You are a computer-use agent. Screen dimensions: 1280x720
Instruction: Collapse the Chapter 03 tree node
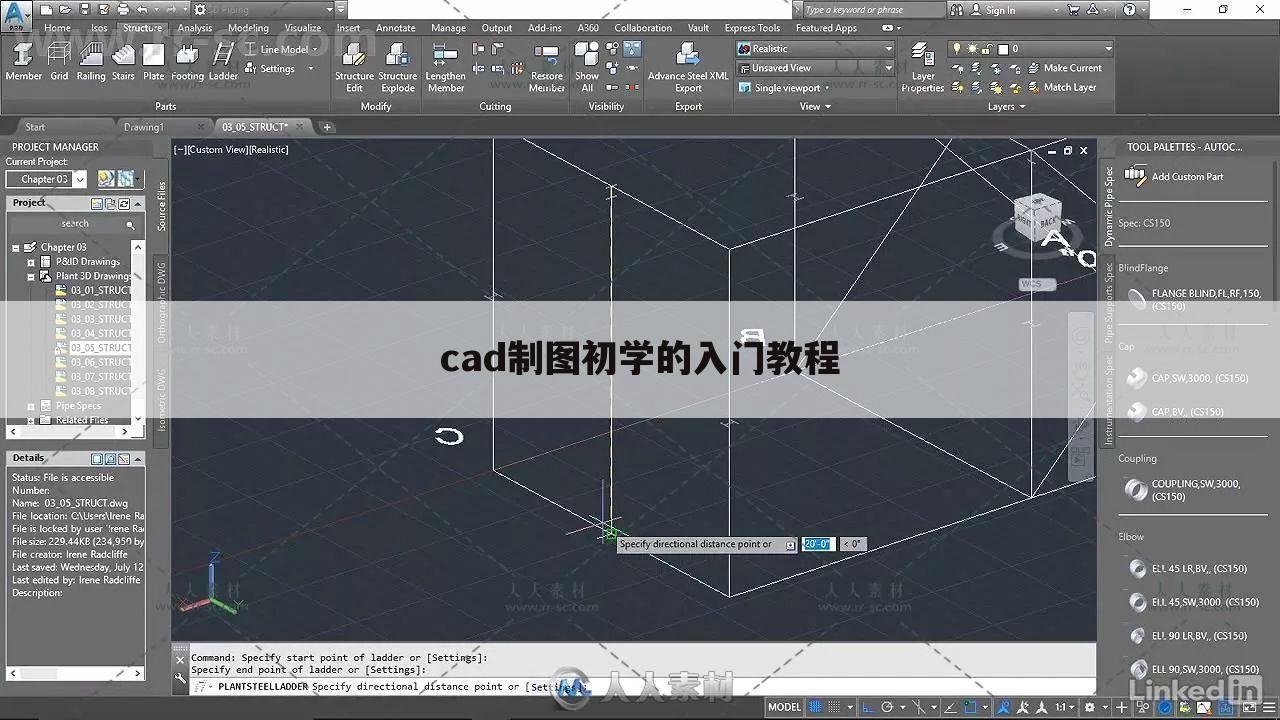coord(16,247)
